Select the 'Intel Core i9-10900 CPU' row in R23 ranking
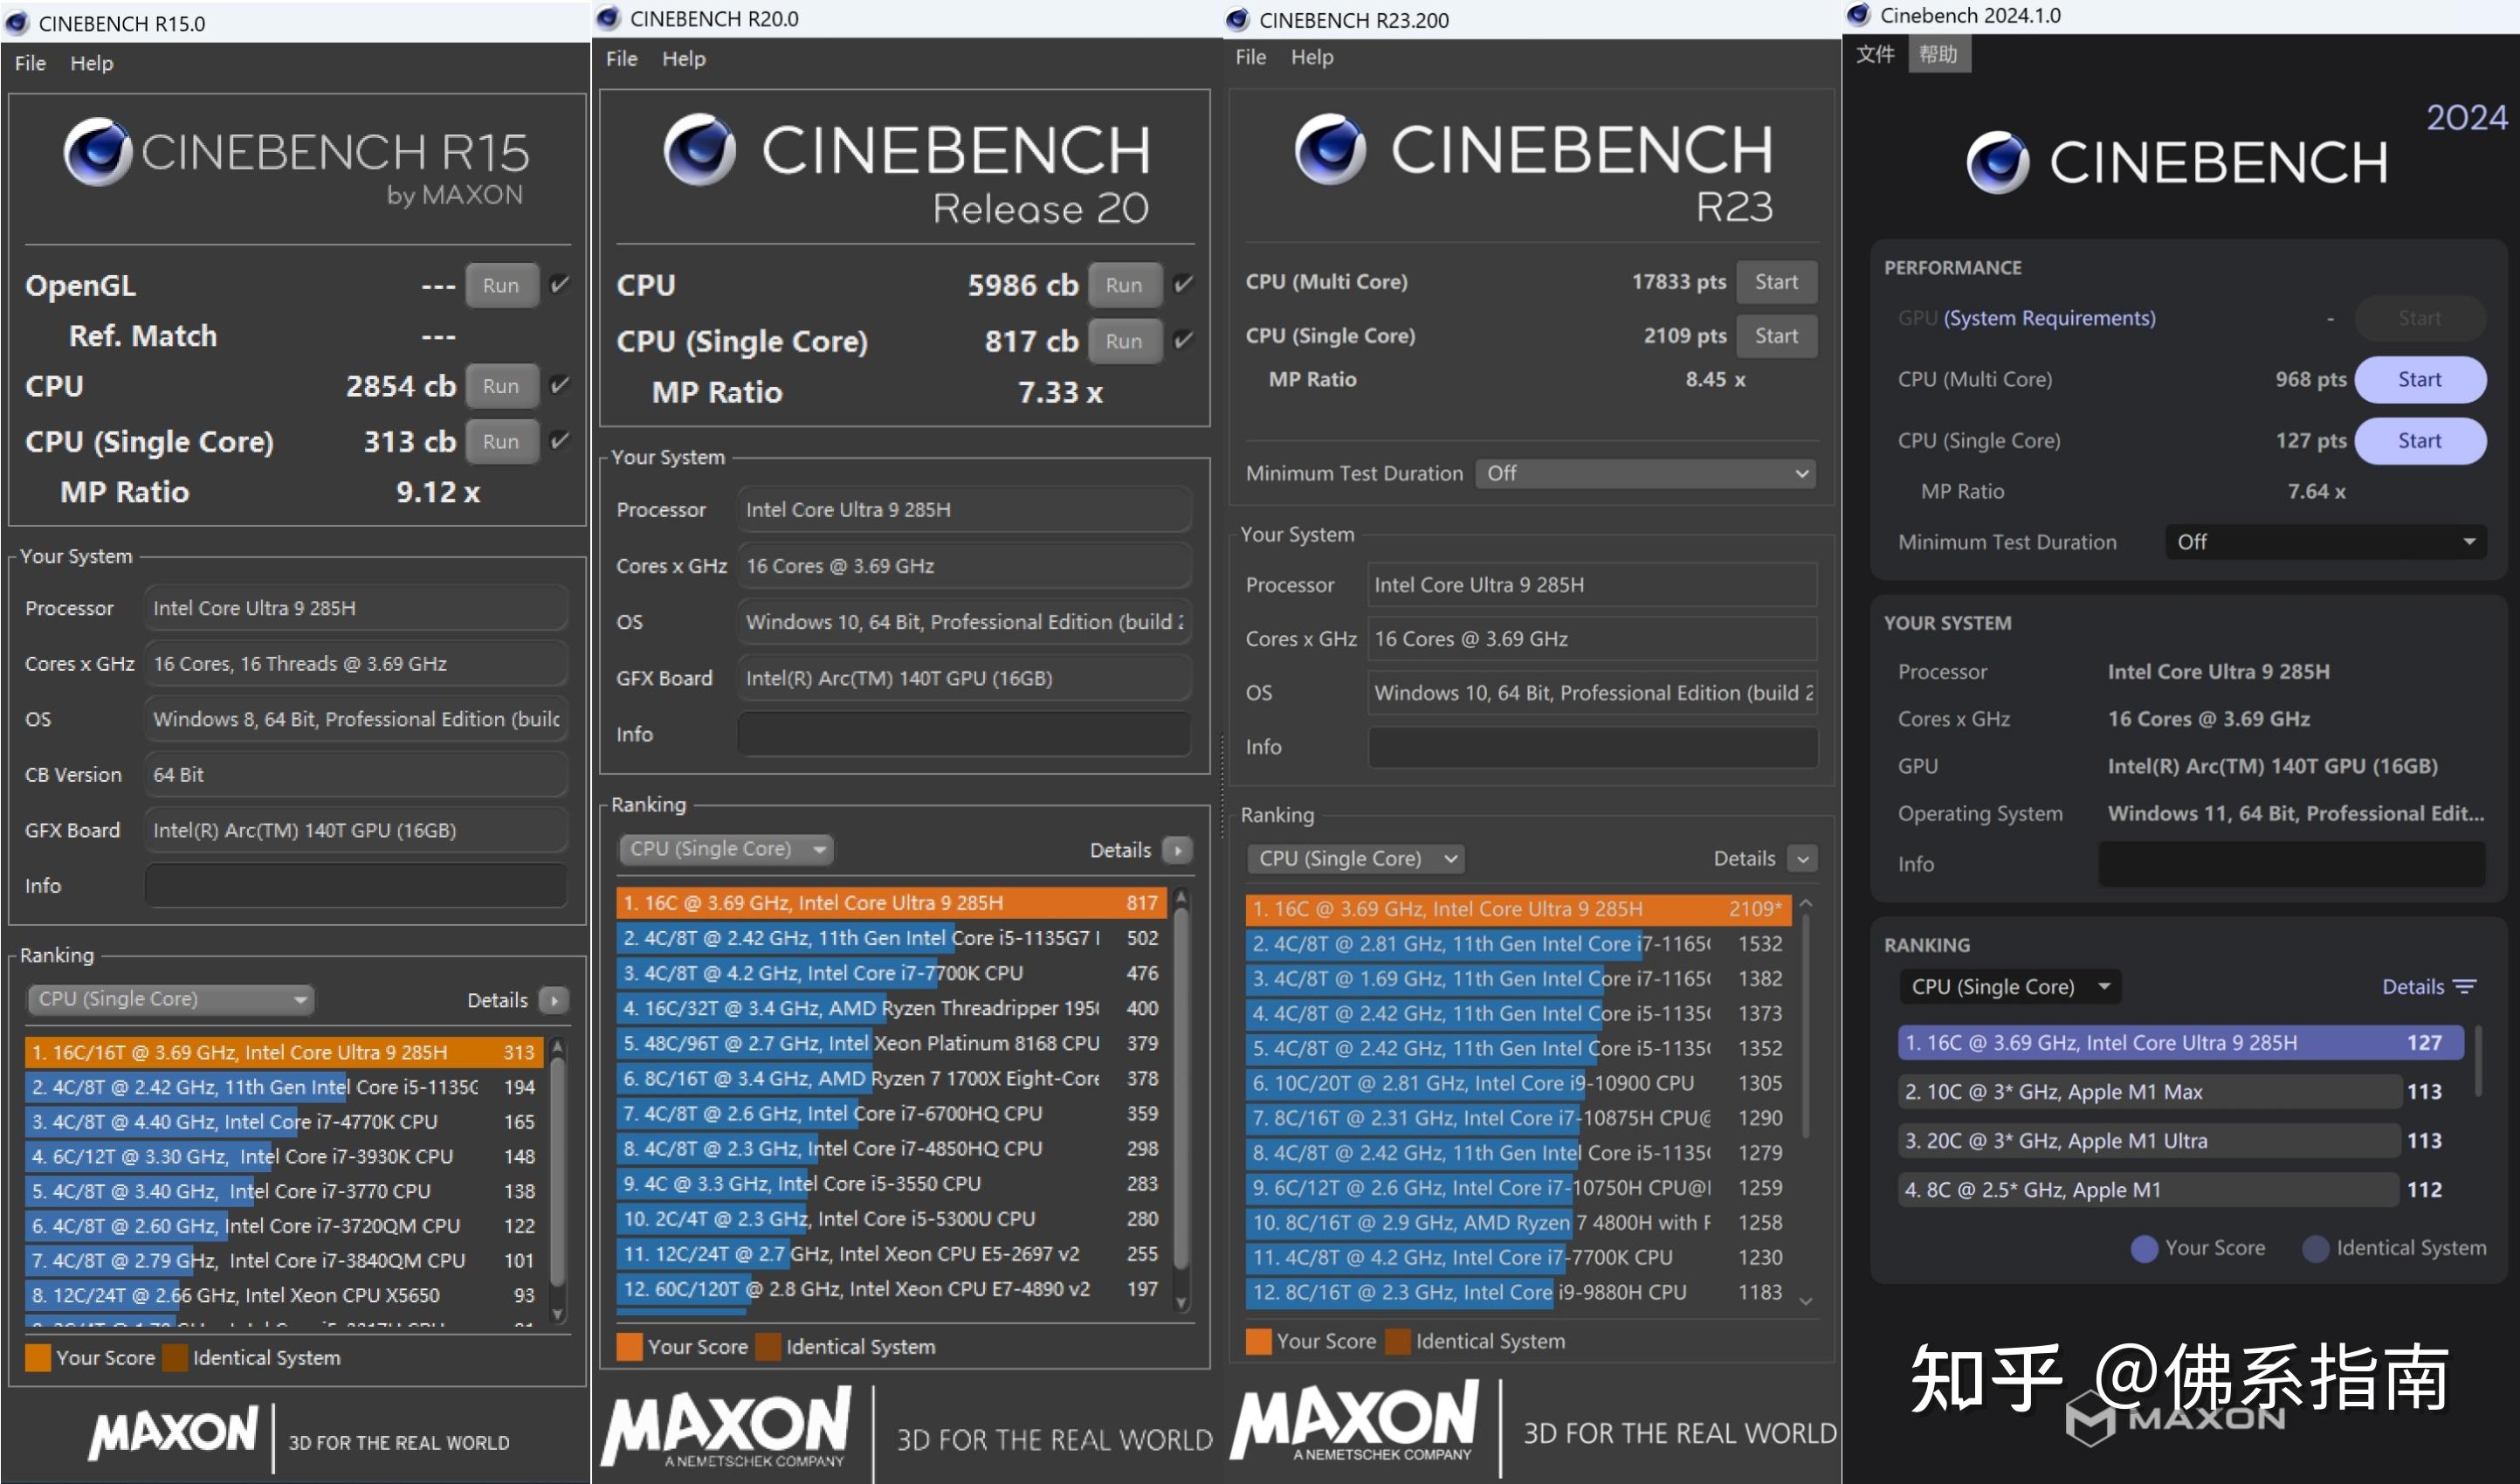 1517,1083
